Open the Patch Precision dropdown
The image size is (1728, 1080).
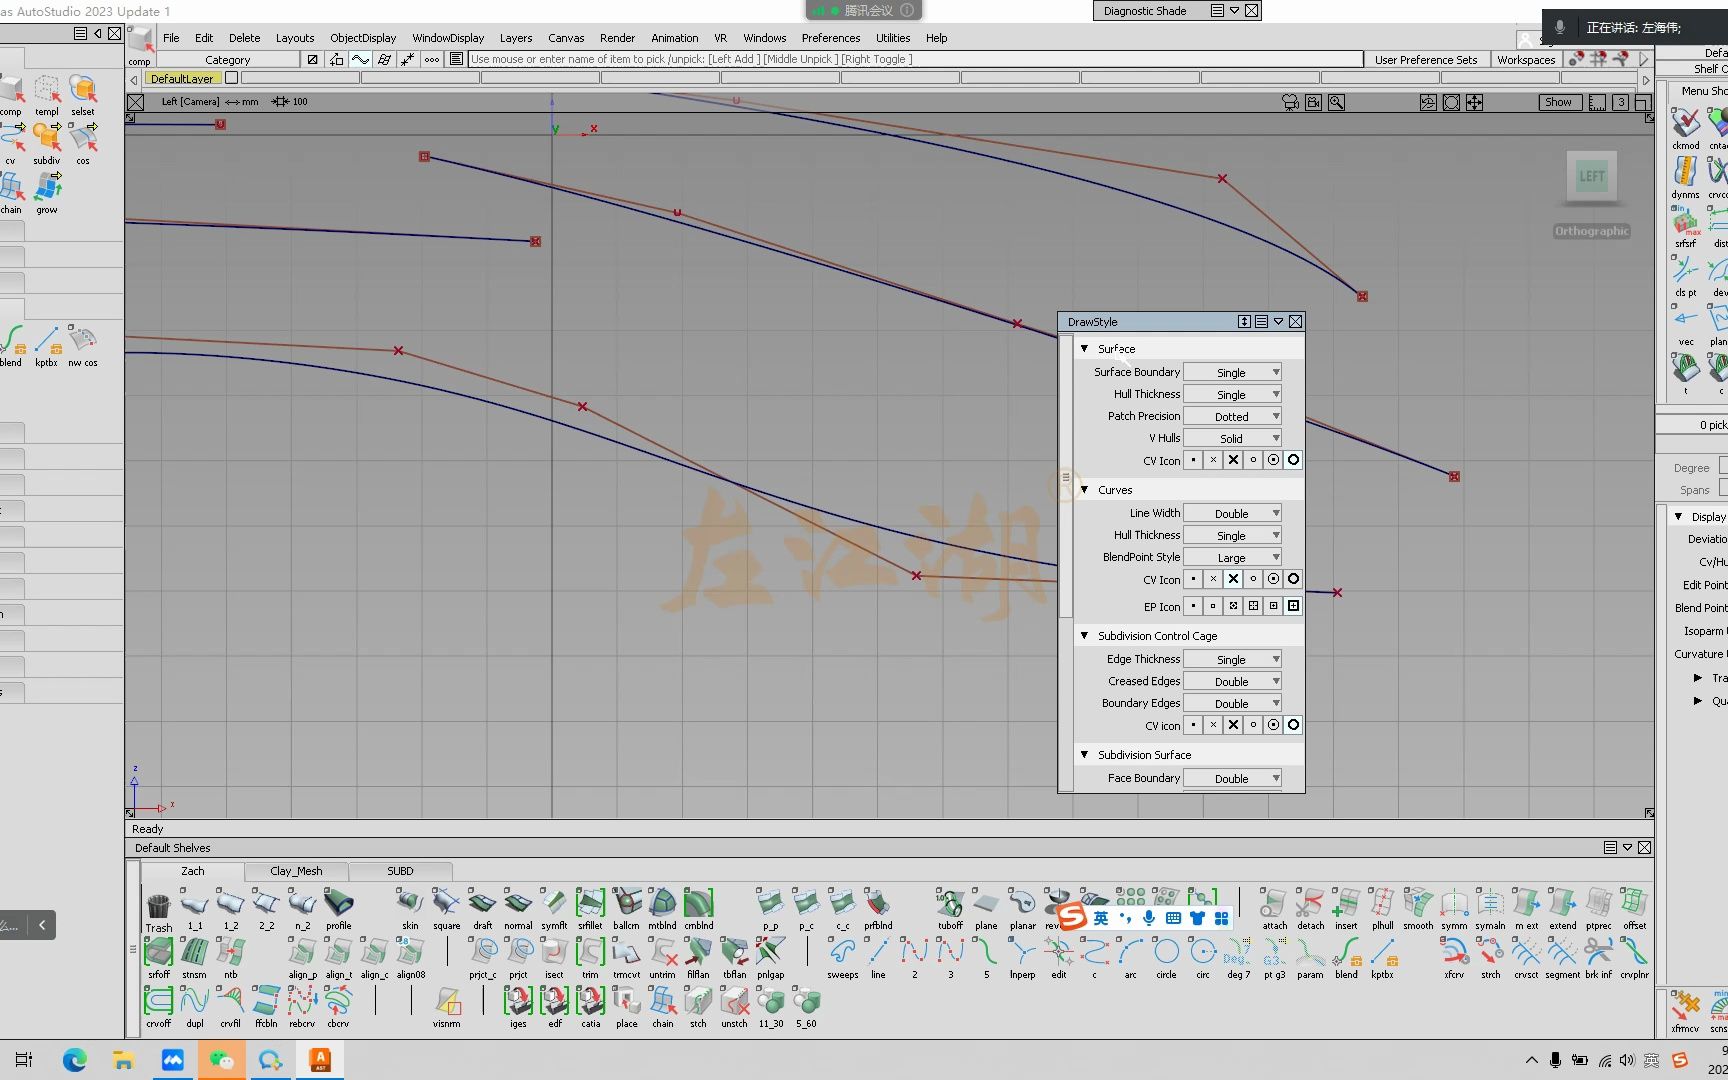pos(1232,416)
